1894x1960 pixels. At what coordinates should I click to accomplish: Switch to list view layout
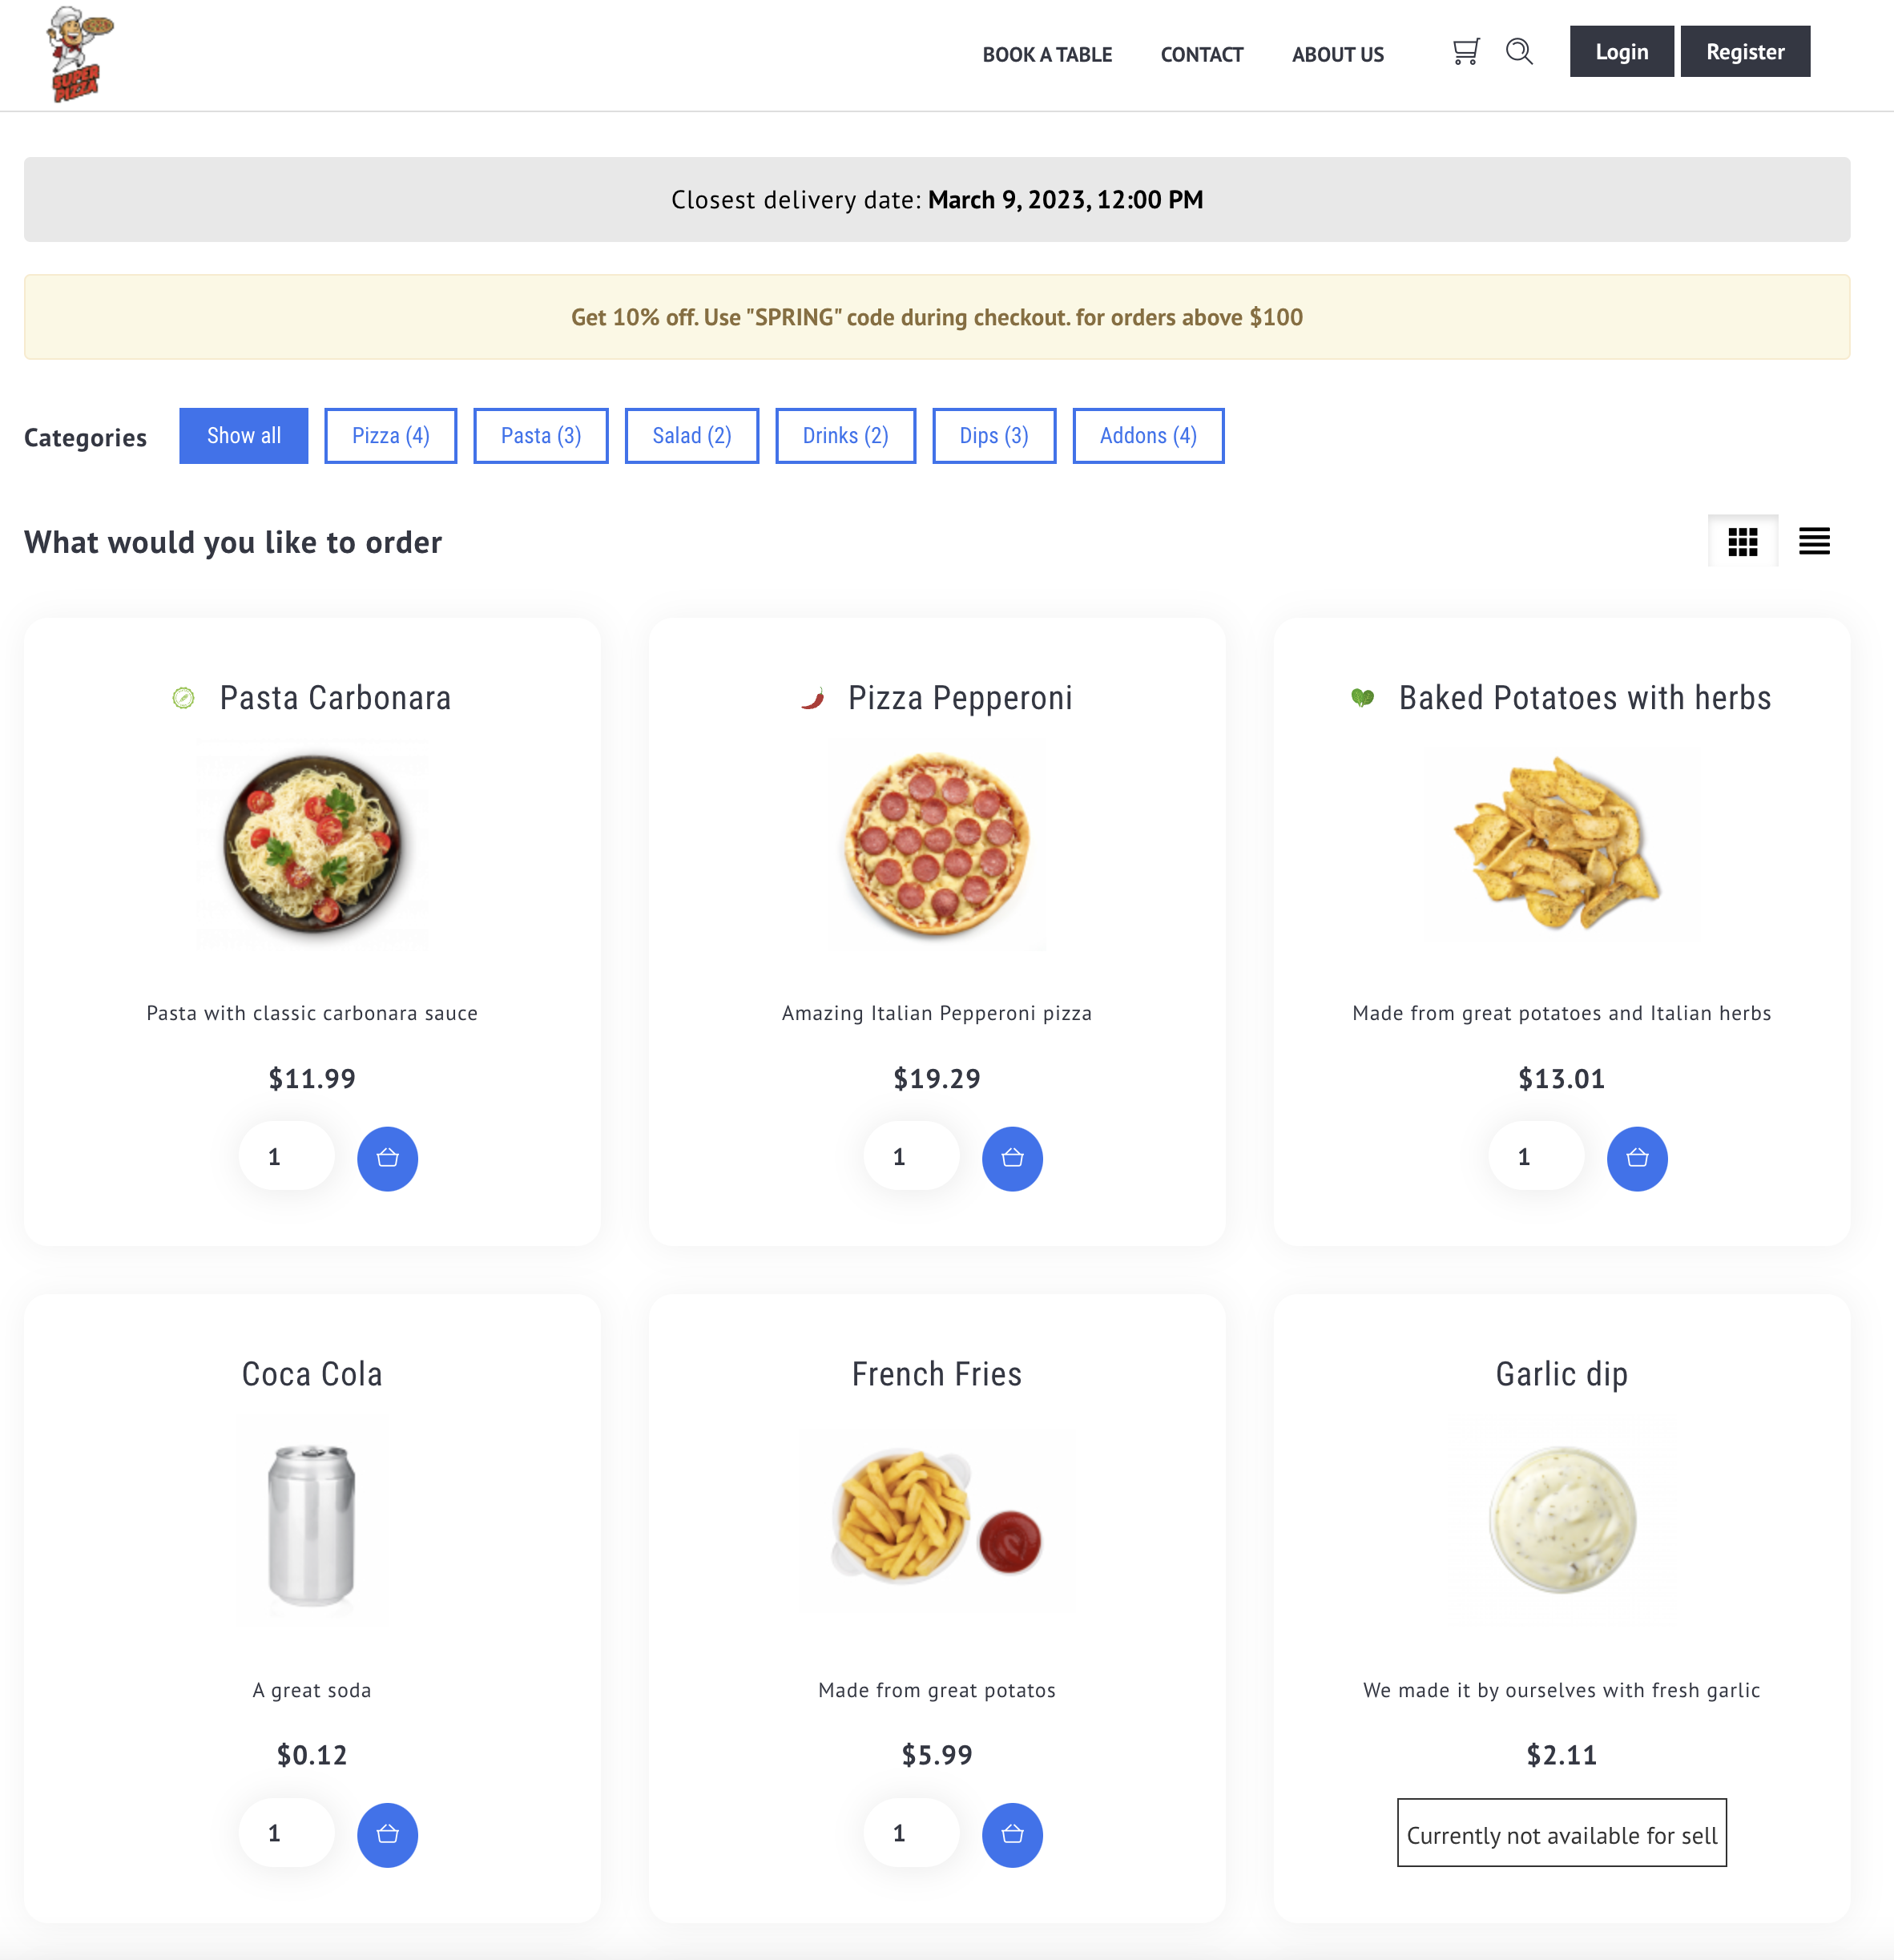[1814, 541]
